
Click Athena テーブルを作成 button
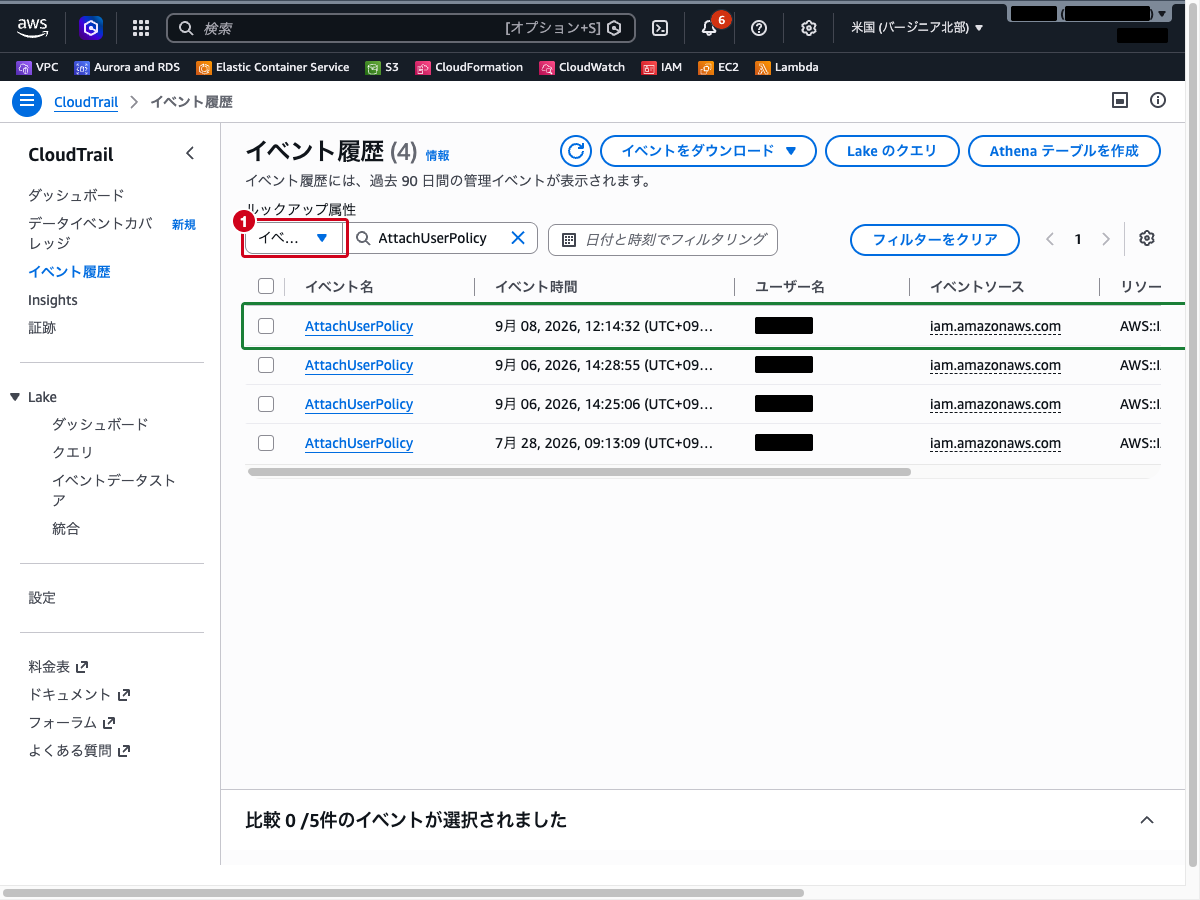pyautogui.click(x=1064, y=151)
